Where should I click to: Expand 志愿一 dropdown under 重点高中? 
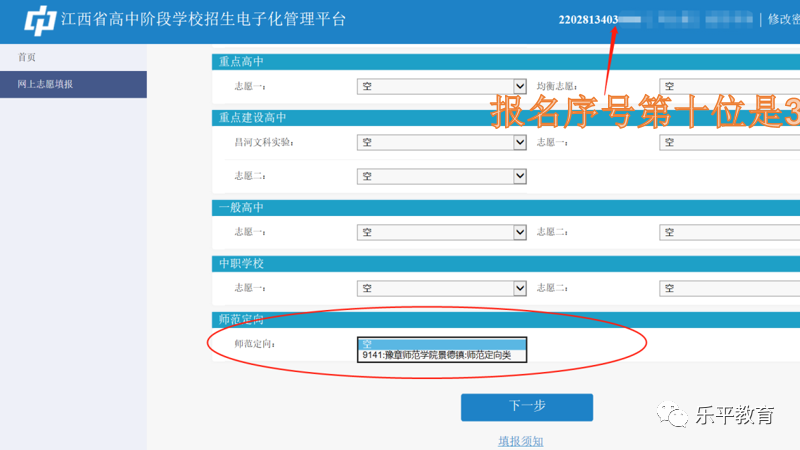click(x=441, y=87)
